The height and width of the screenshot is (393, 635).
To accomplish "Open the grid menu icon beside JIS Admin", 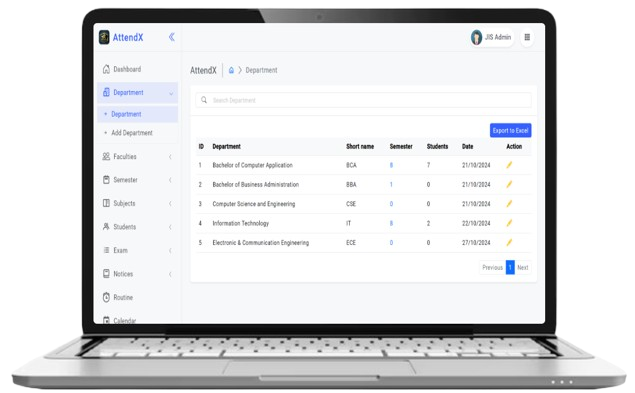I will point(527,37).
